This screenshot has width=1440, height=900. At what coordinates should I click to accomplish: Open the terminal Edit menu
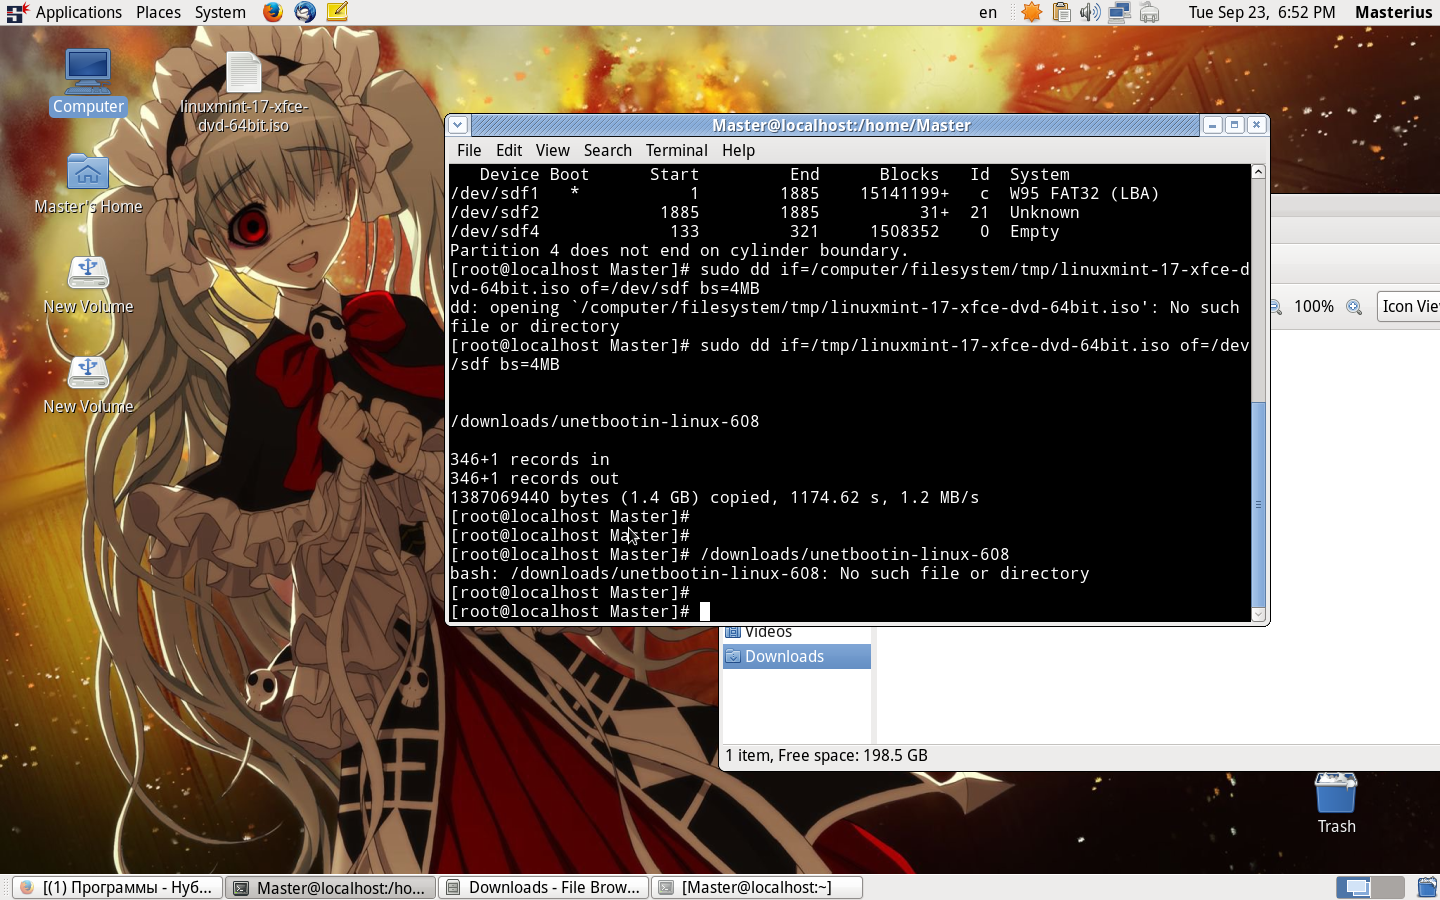(509, 150)
